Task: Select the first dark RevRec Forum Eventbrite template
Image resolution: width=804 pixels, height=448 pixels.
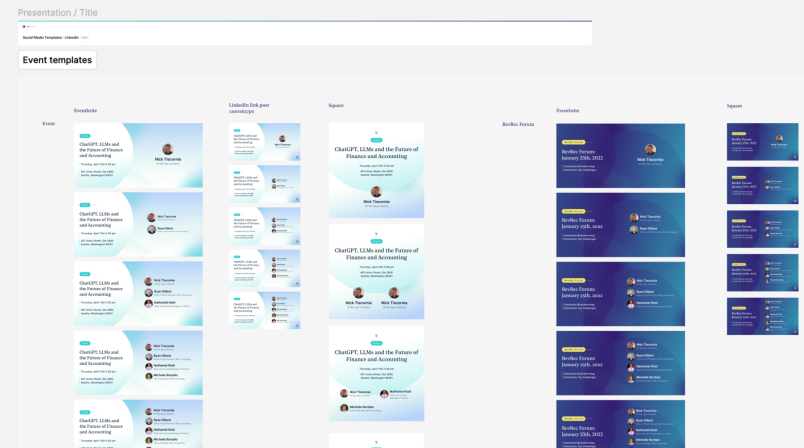Action: pyautogui.click(x=620, y=156)
